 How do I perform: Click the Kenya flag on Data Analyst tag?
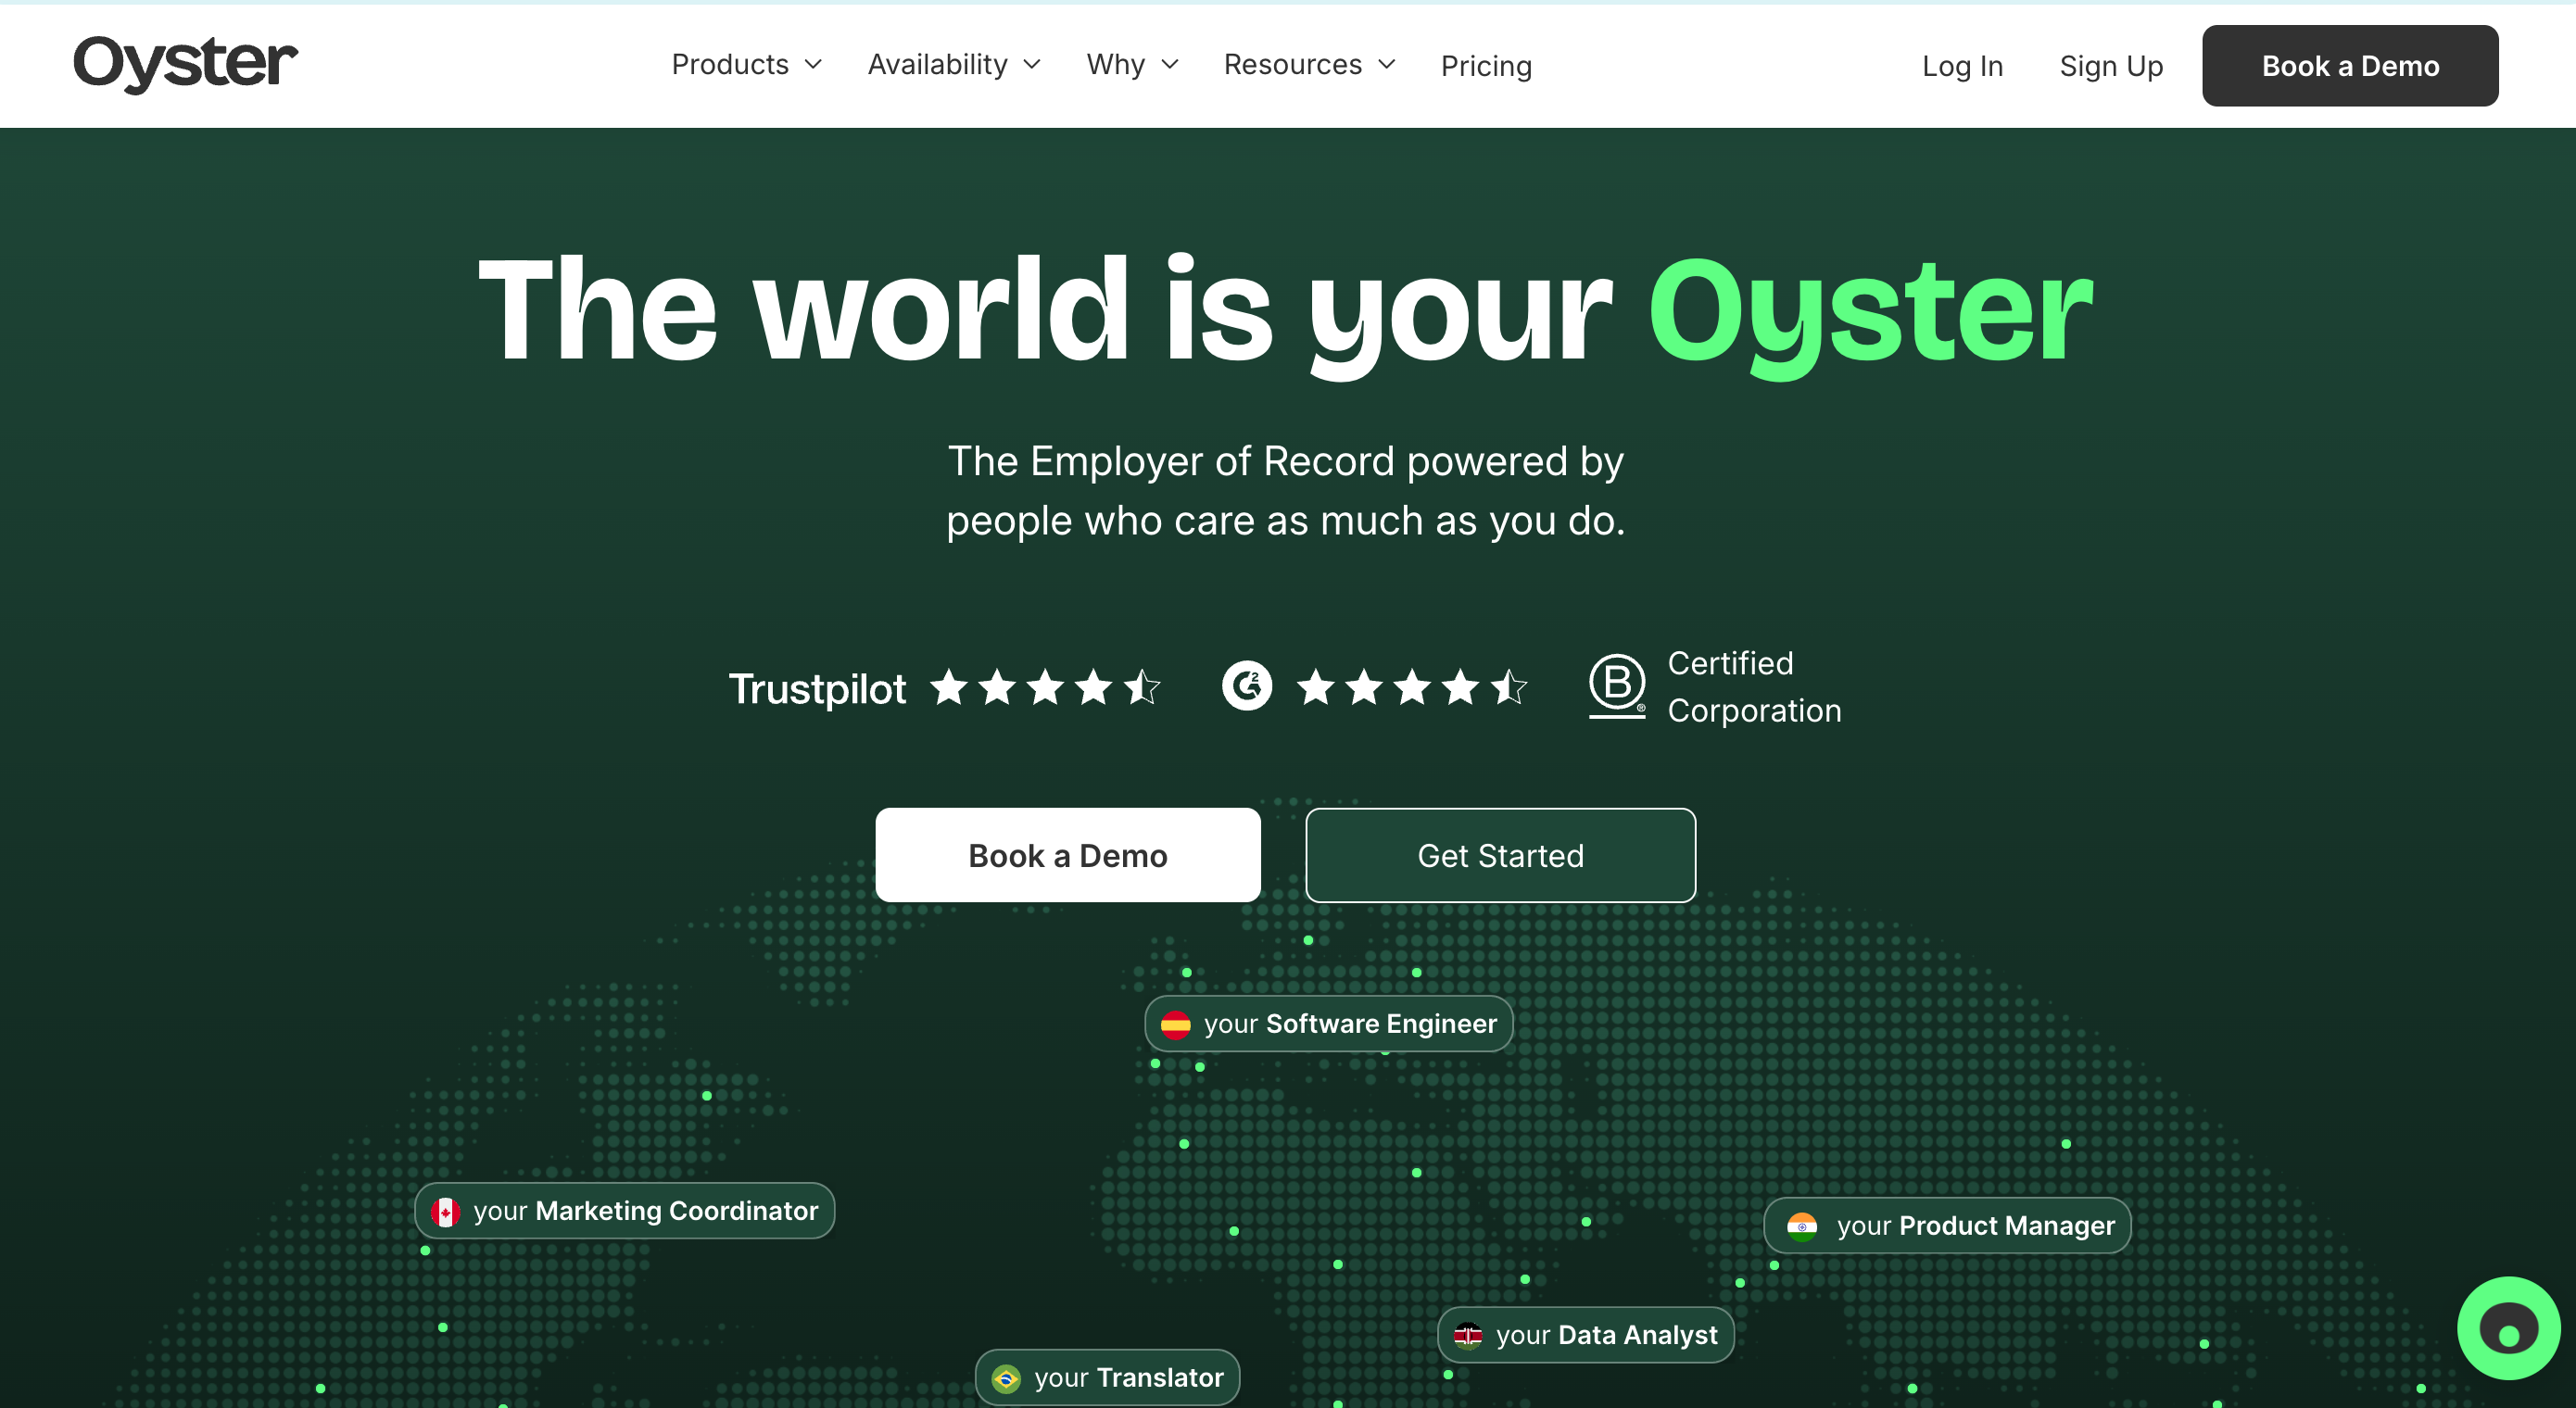click(1467, 1335)
